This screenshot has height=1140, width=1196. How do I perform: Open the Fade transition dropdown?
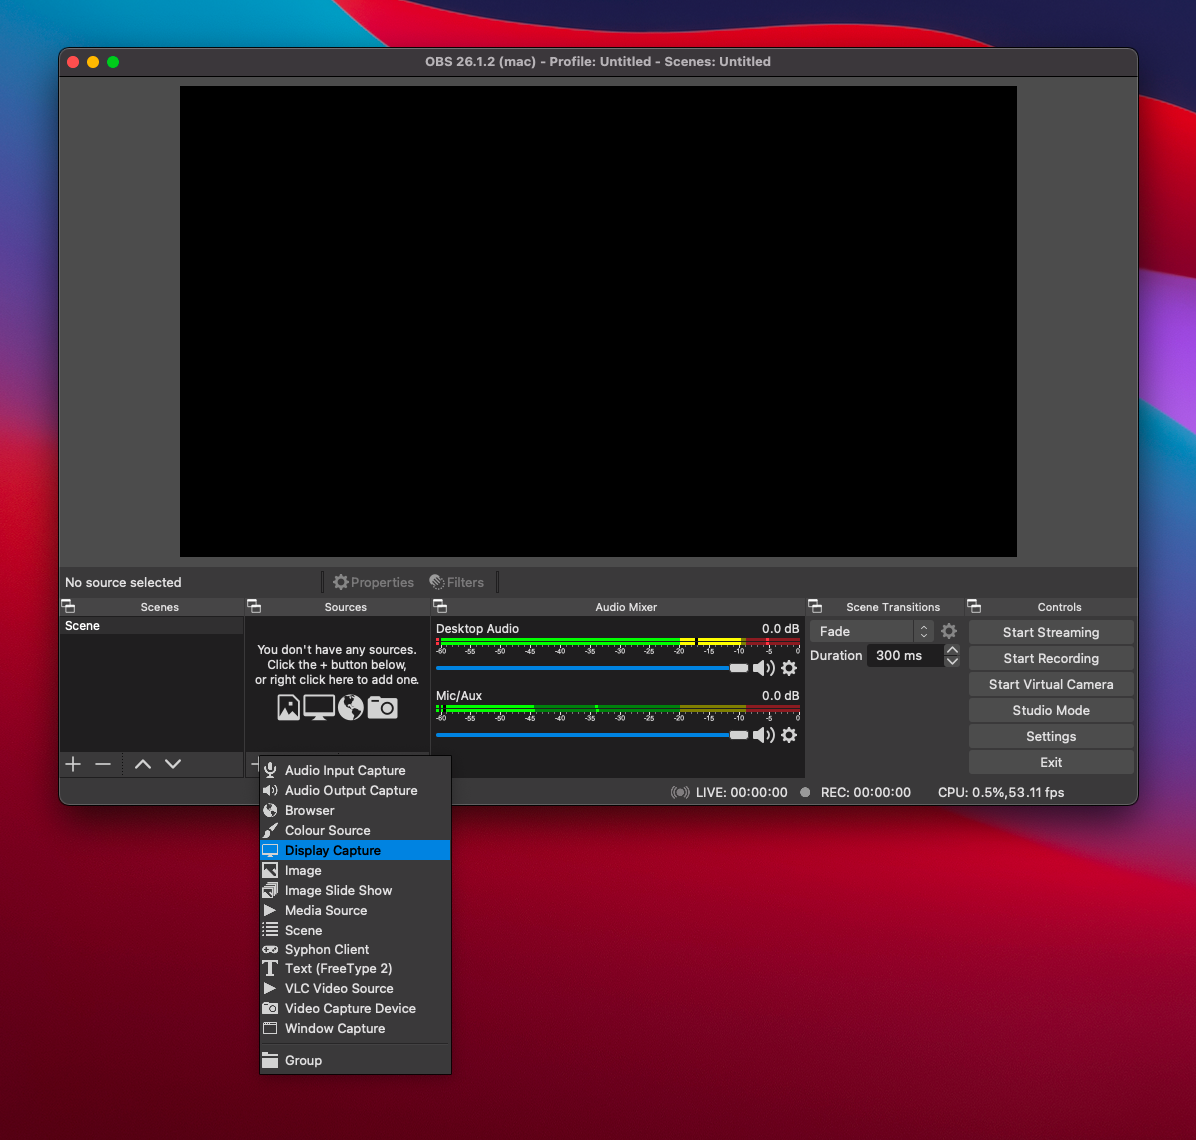[x=872, y=631]
